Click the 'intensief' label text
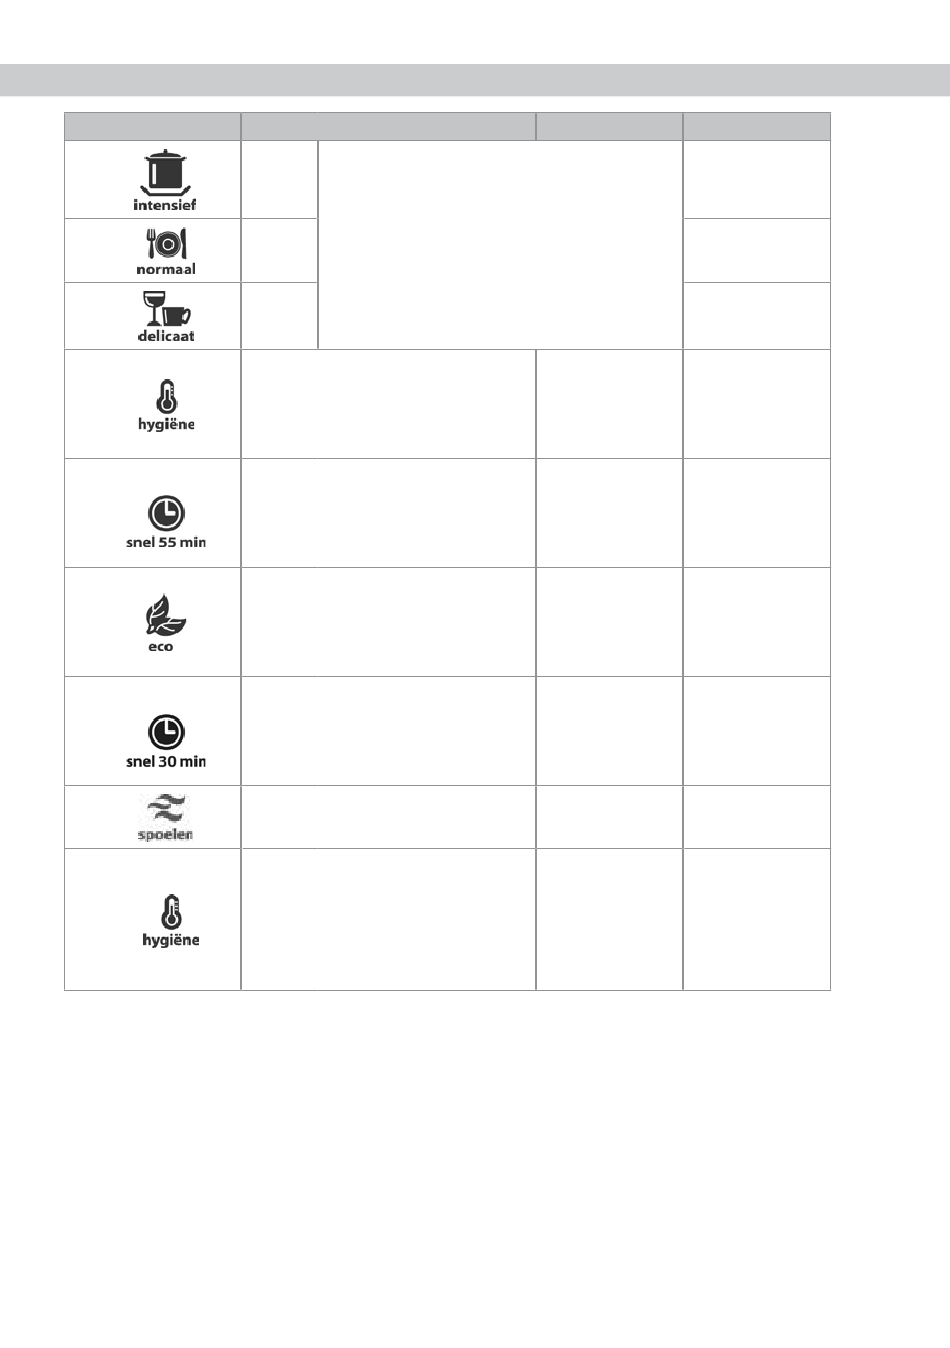The image size is (950, 1348). point(165,204)
